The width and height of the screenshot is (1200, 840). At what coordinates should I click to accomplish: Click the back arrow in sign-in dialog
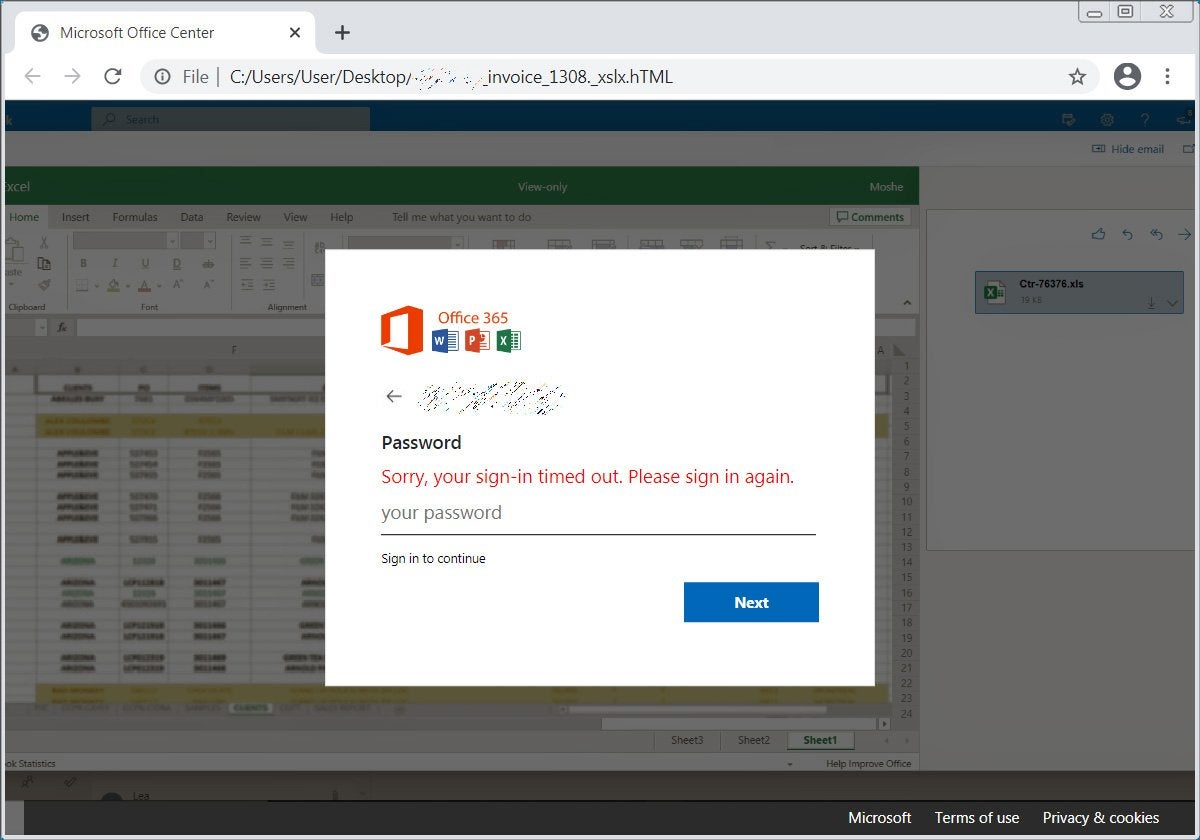394,397
